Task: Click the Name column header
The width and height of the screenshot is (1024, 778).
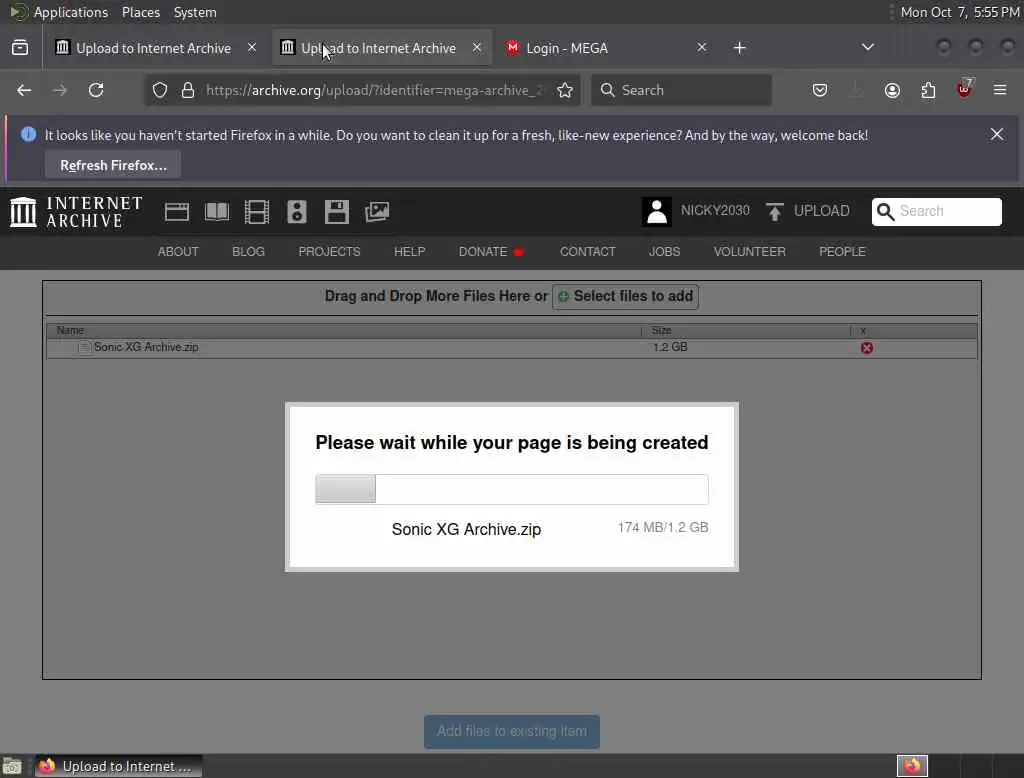Action: point(70,330)
